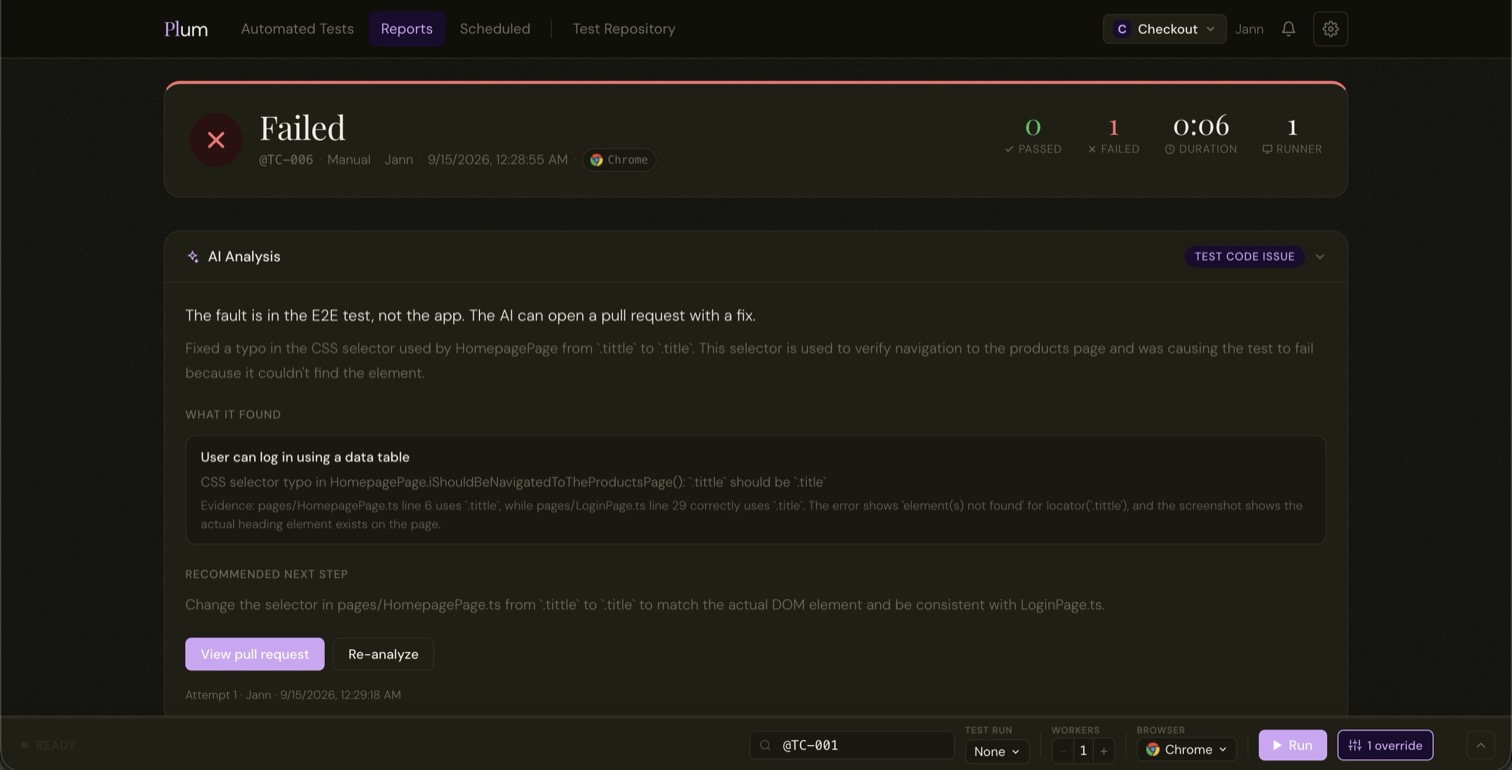Click the Chrome badge in report header

tap(620, 160)
